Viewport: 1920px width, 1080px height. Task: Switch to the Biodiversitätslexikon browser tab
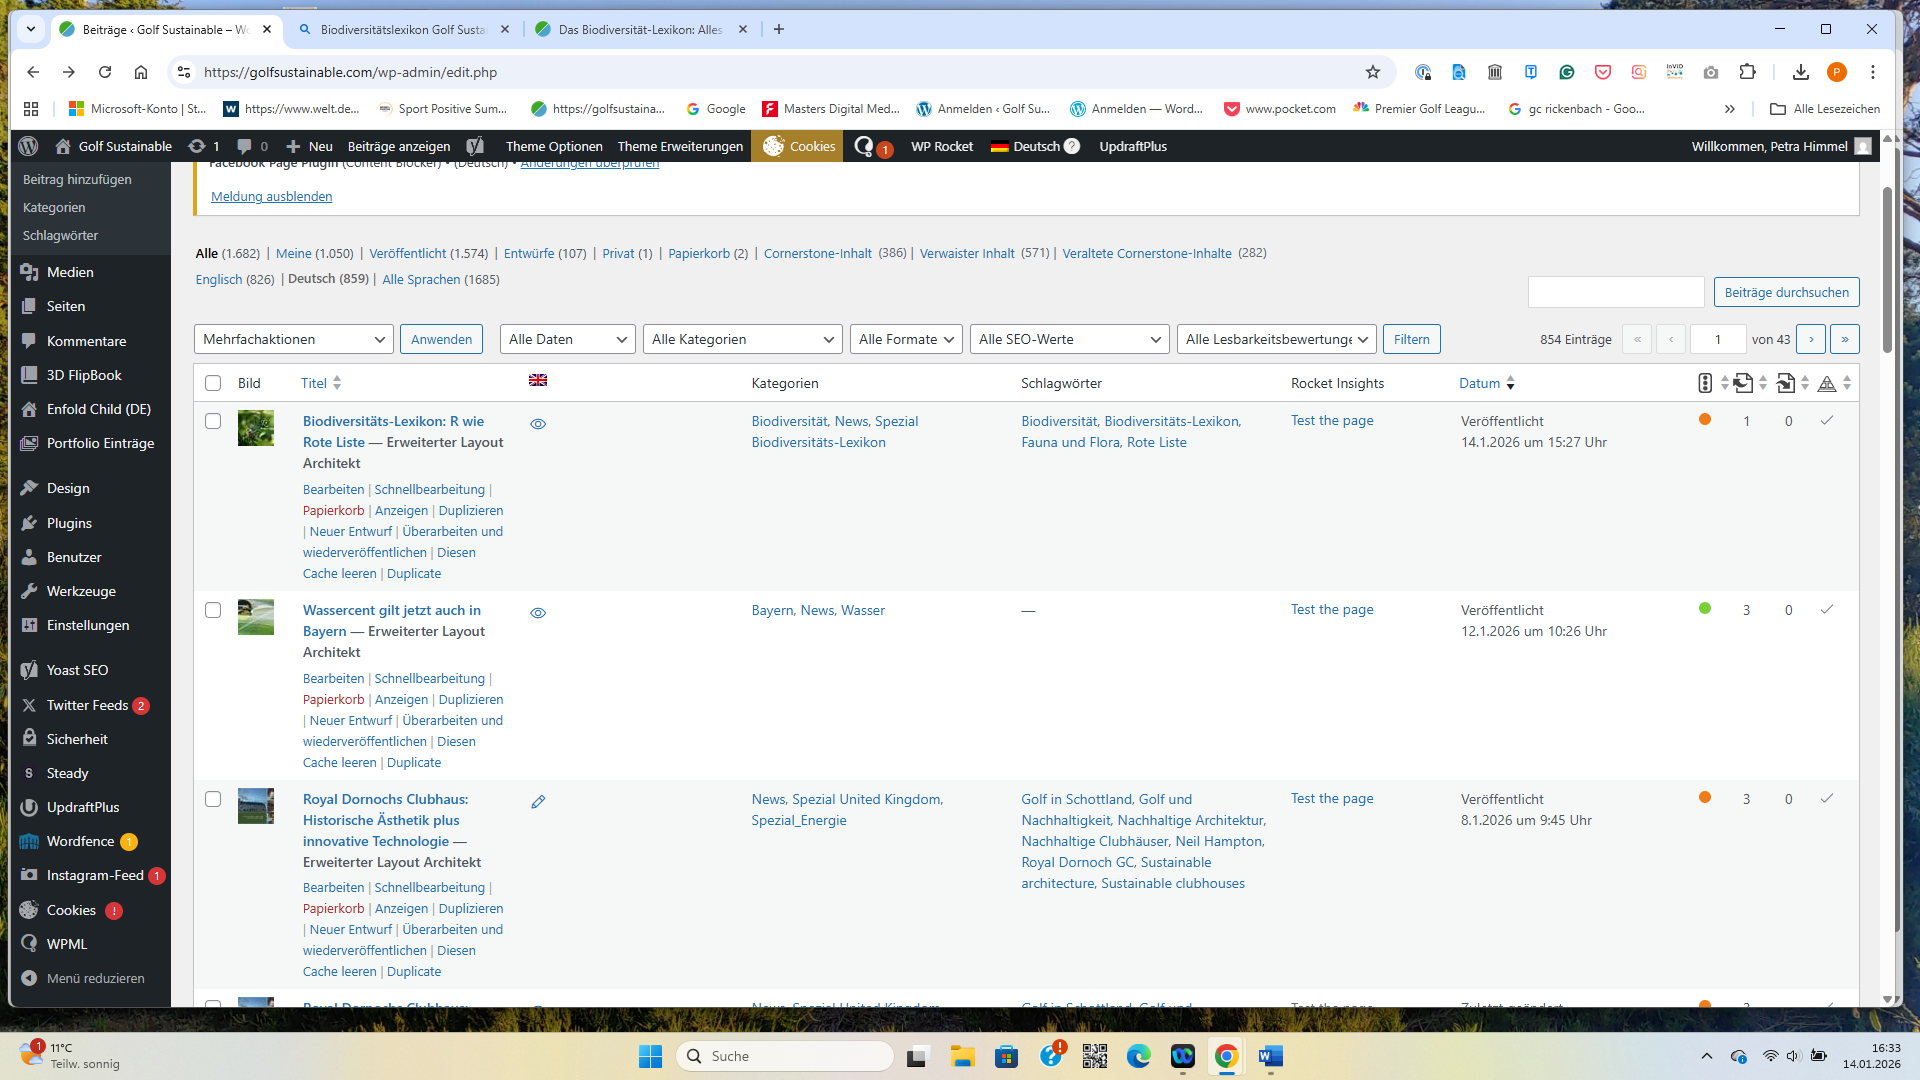coord(403,29)
